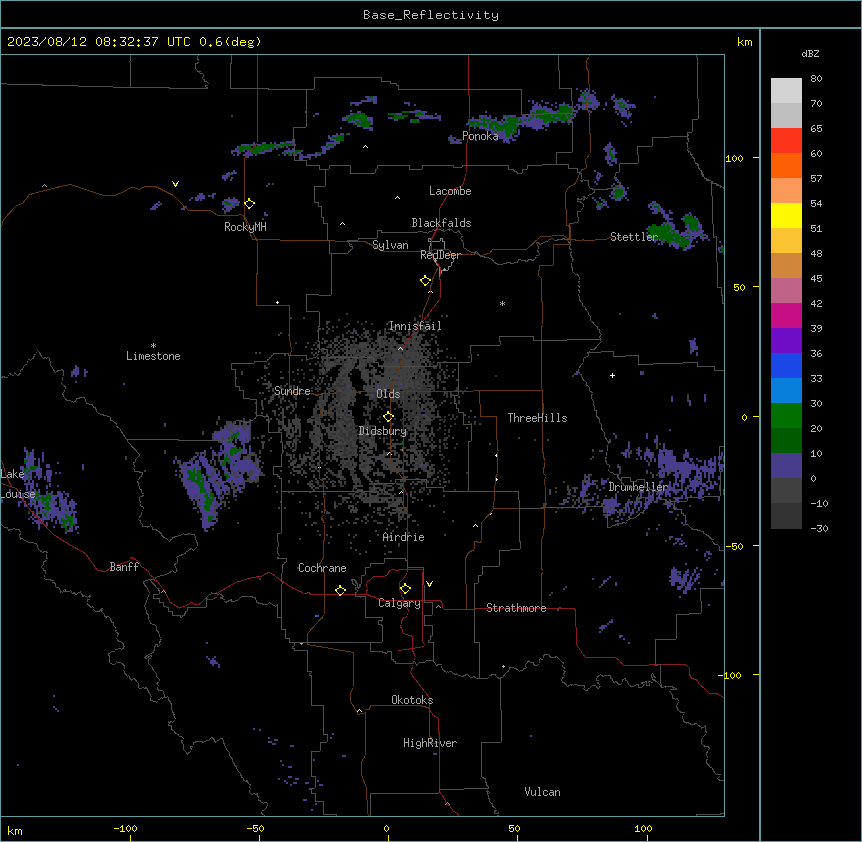This screenshot has height=842, width=862.
Task: Click the HighRiver city label
Action: pos(430,743)
